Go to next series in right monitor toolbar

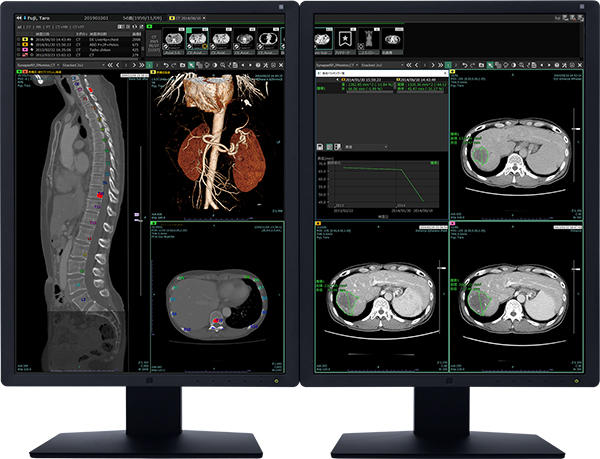click(x=433, y=65)
